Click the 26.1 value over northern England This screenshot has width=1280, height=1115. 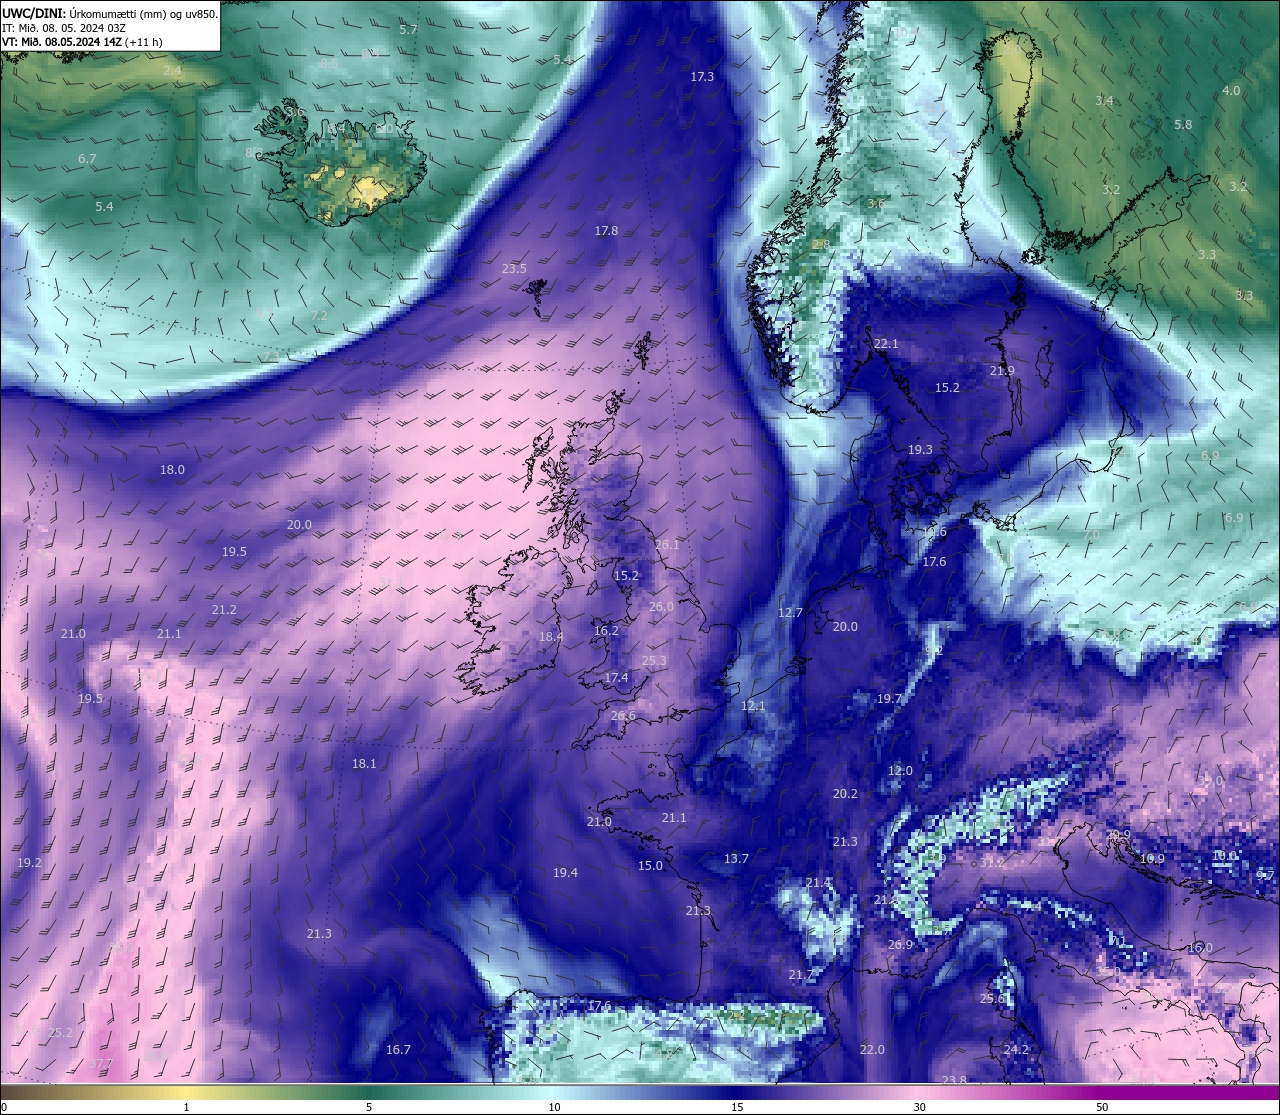[x=667, y=545]
